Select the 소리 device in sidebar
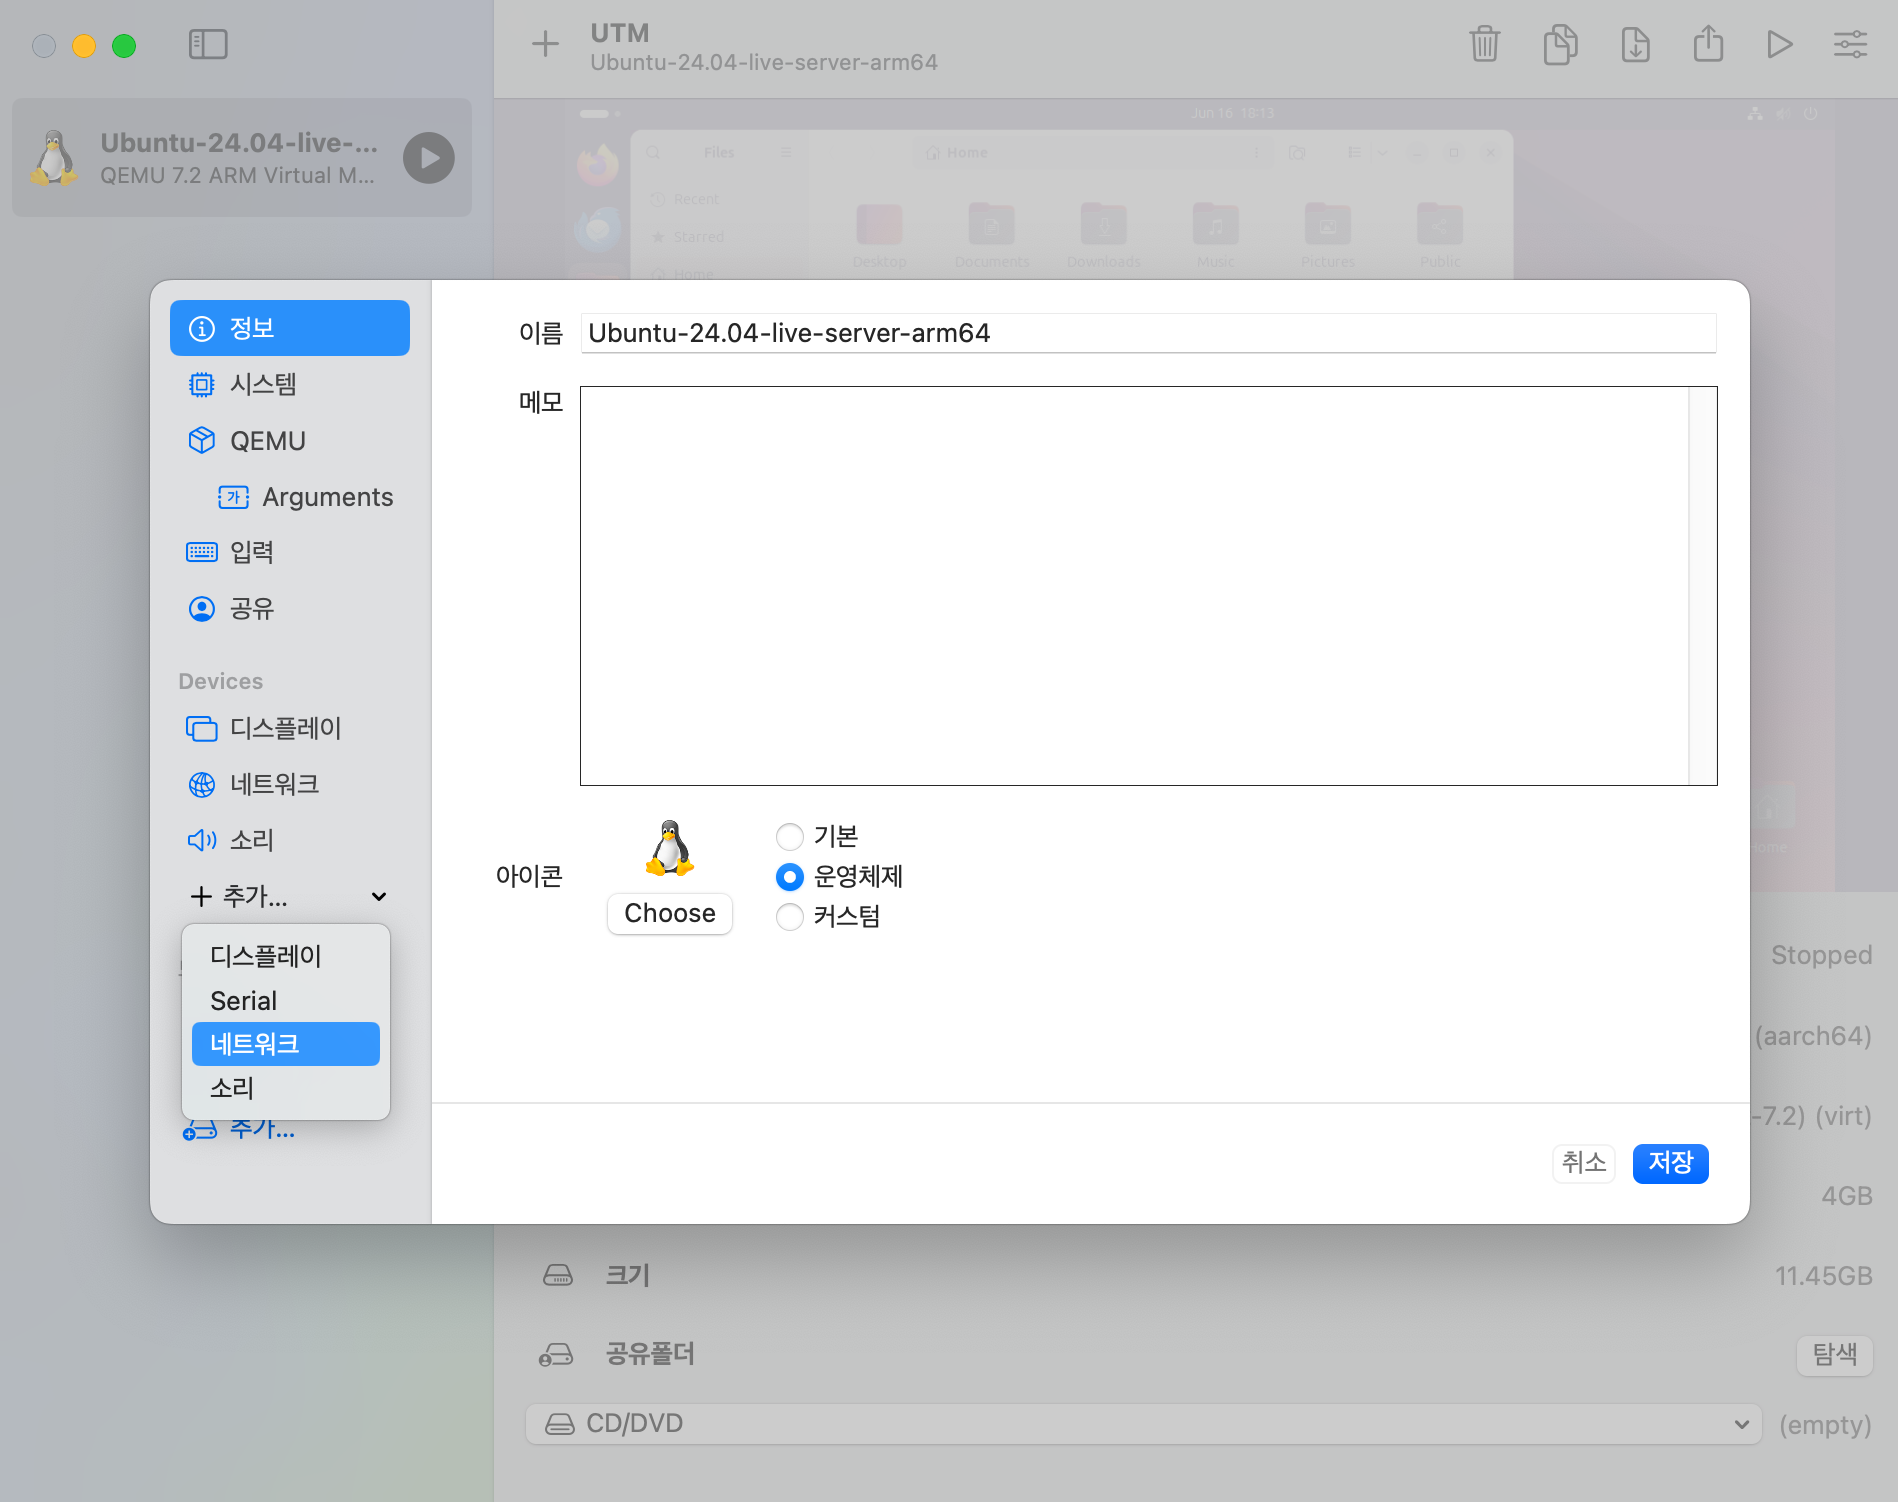The image size is (1898, 1502). (x=290, y=840)
